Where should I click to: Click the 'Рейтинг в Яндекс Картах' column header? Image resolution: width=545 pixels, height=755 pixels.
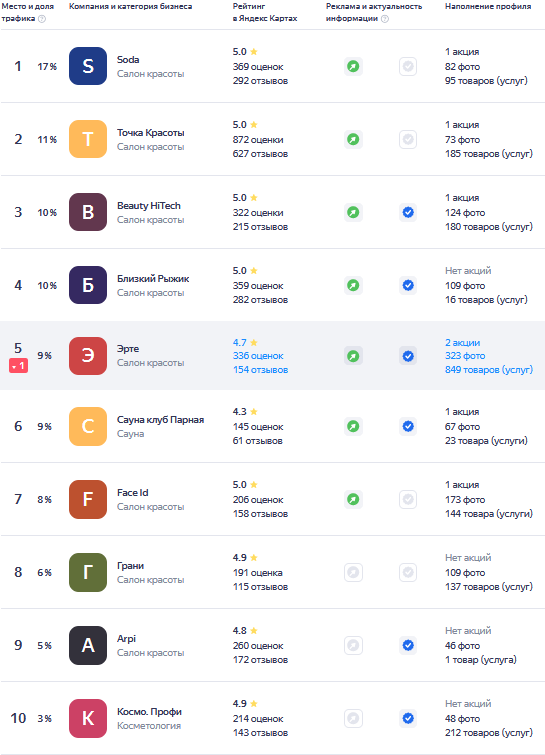(265, 12)
